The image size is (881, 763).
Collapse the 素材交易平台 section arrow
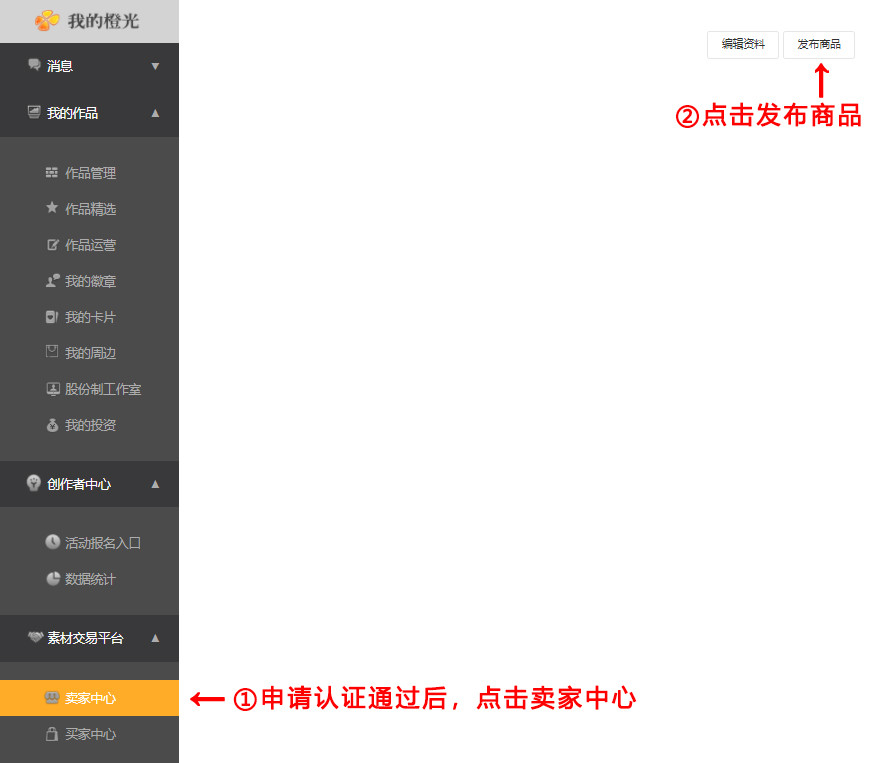click(x=155, y=638)
